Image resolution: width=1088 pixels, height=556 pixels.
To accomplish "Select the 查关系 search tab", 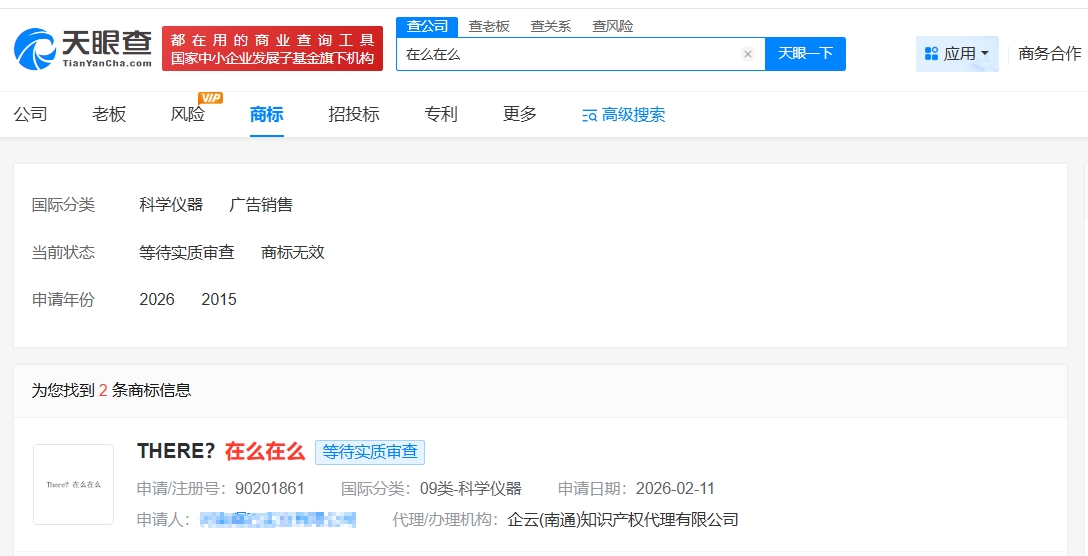I will [551, 26].
